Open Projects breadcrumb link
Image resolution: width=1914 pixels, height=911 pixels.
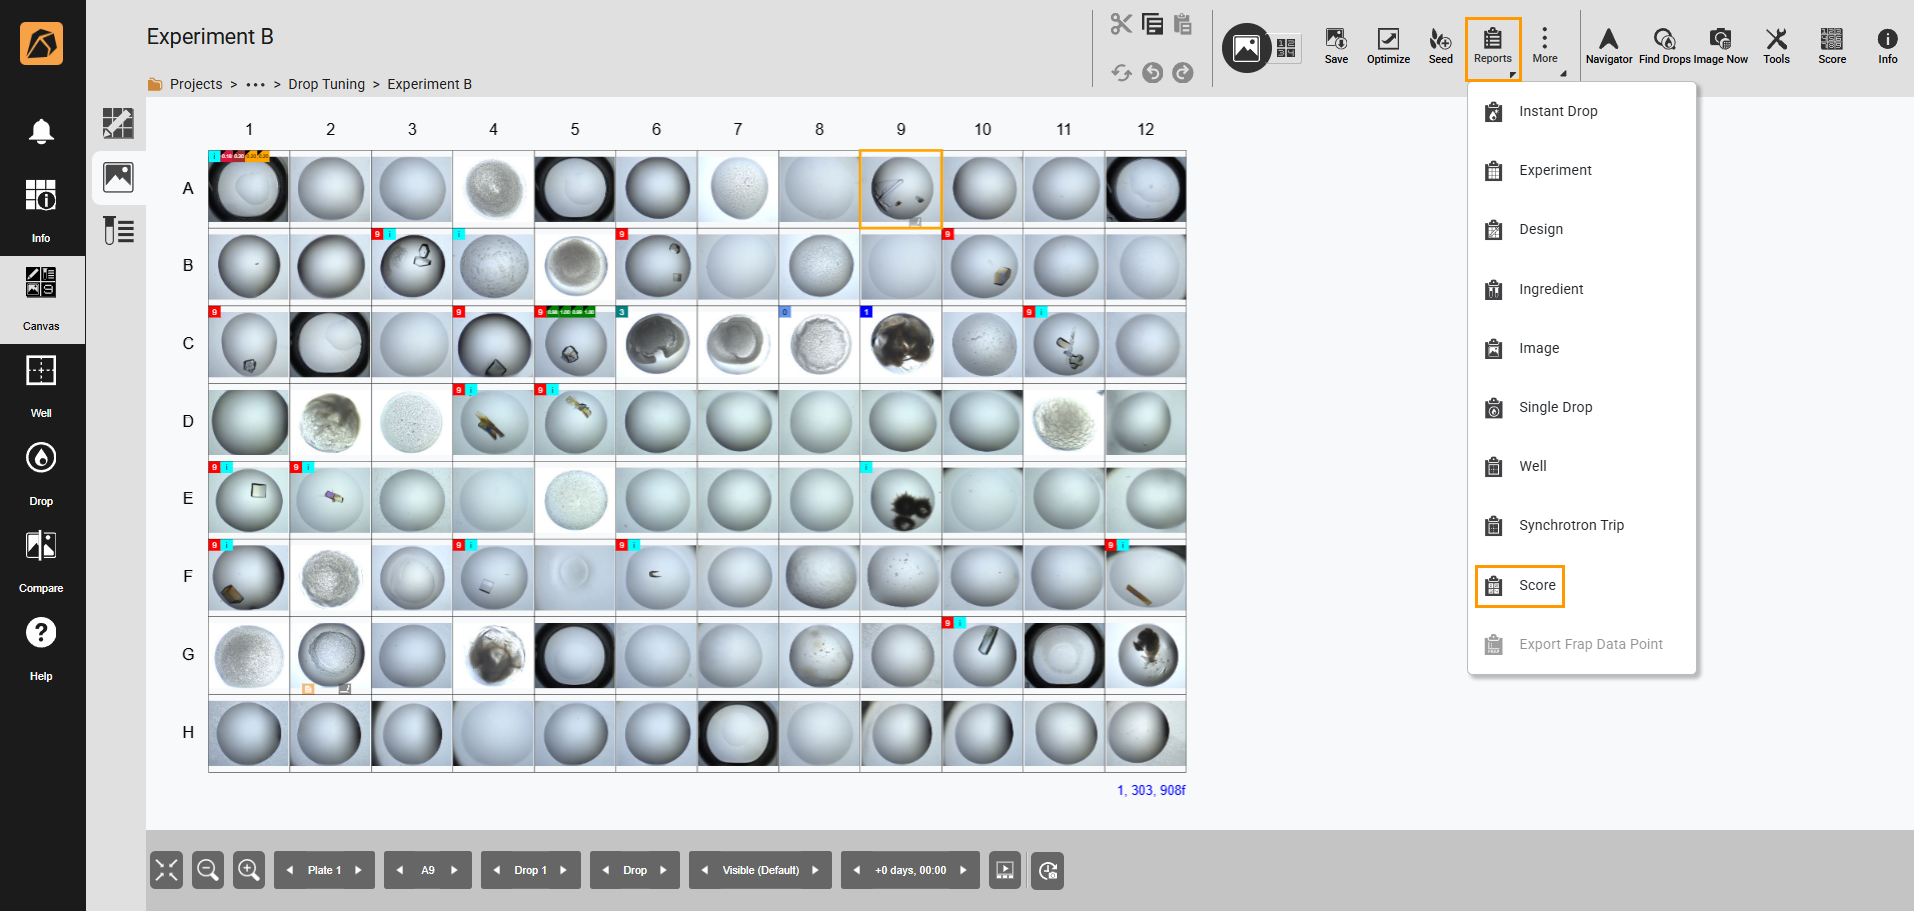pyautogui.click(x=196, y=84)
